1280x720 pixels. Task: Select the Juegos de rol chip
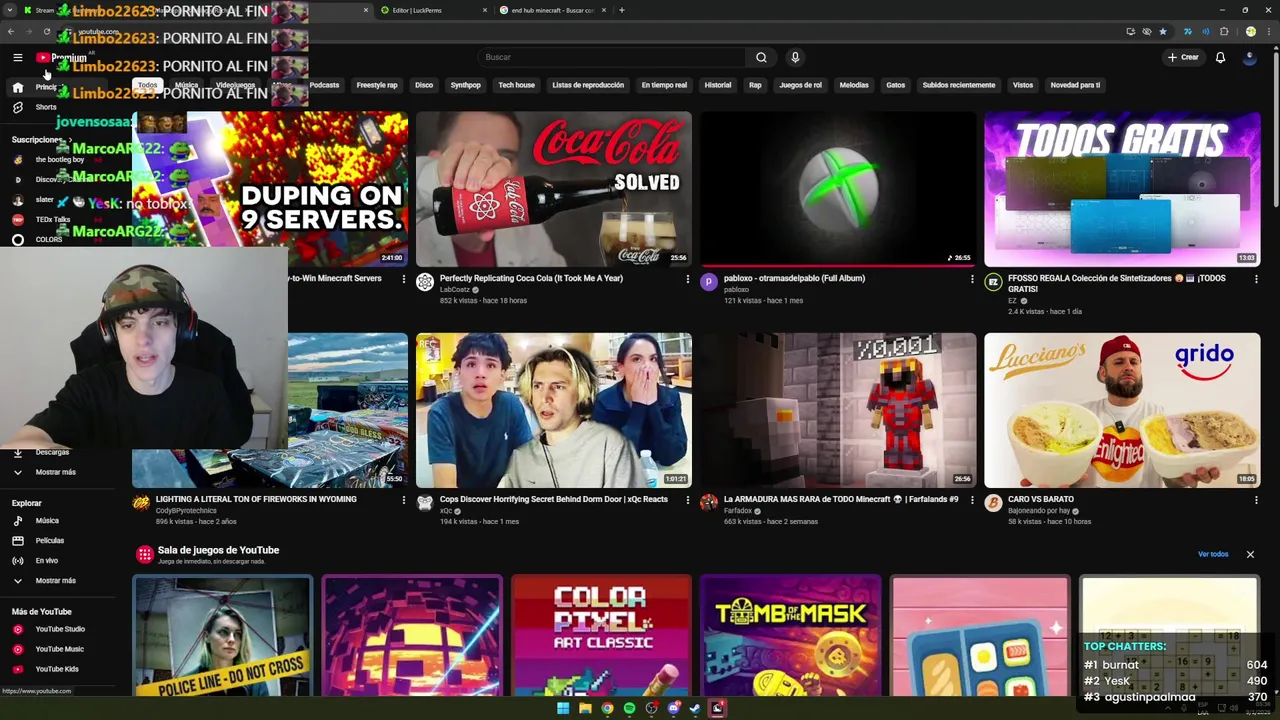pos(800,85)
